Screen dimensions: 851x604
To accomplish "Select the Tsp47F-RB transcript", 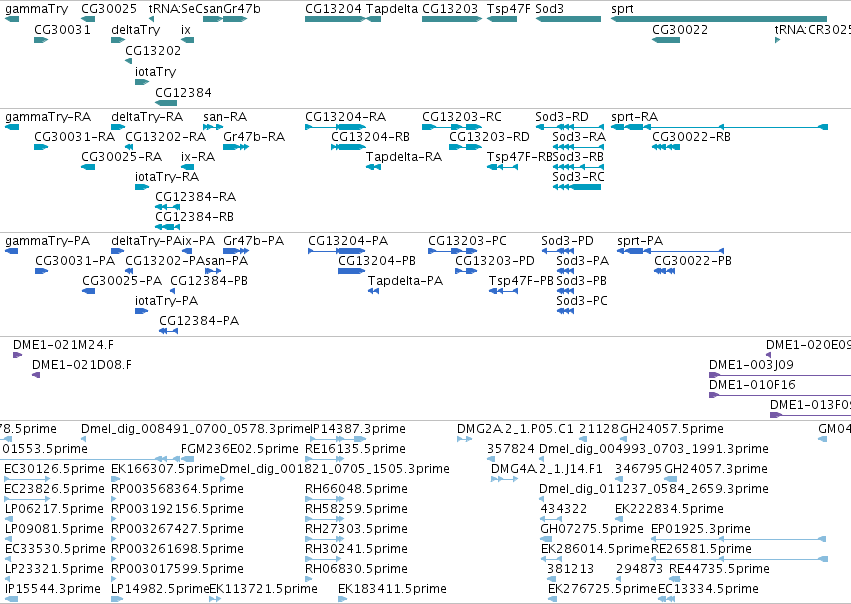I will (x=503, y=167).
